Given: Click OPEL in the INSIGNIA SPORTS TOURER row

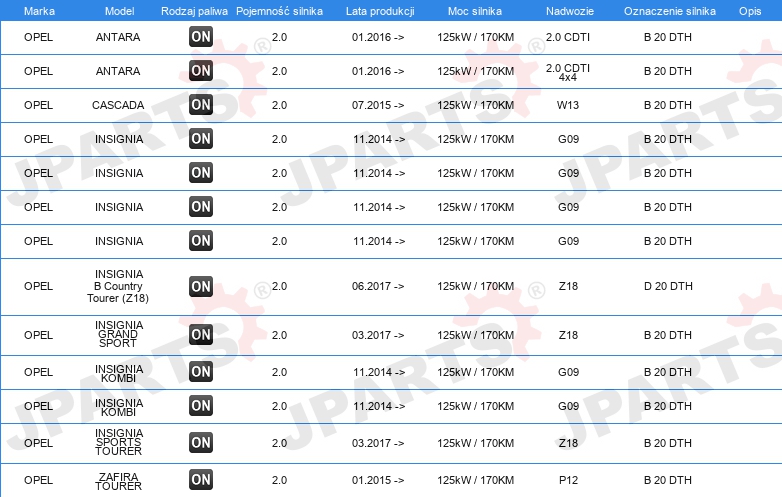Looking at the screenshot, I should click(x=38, y=443).
